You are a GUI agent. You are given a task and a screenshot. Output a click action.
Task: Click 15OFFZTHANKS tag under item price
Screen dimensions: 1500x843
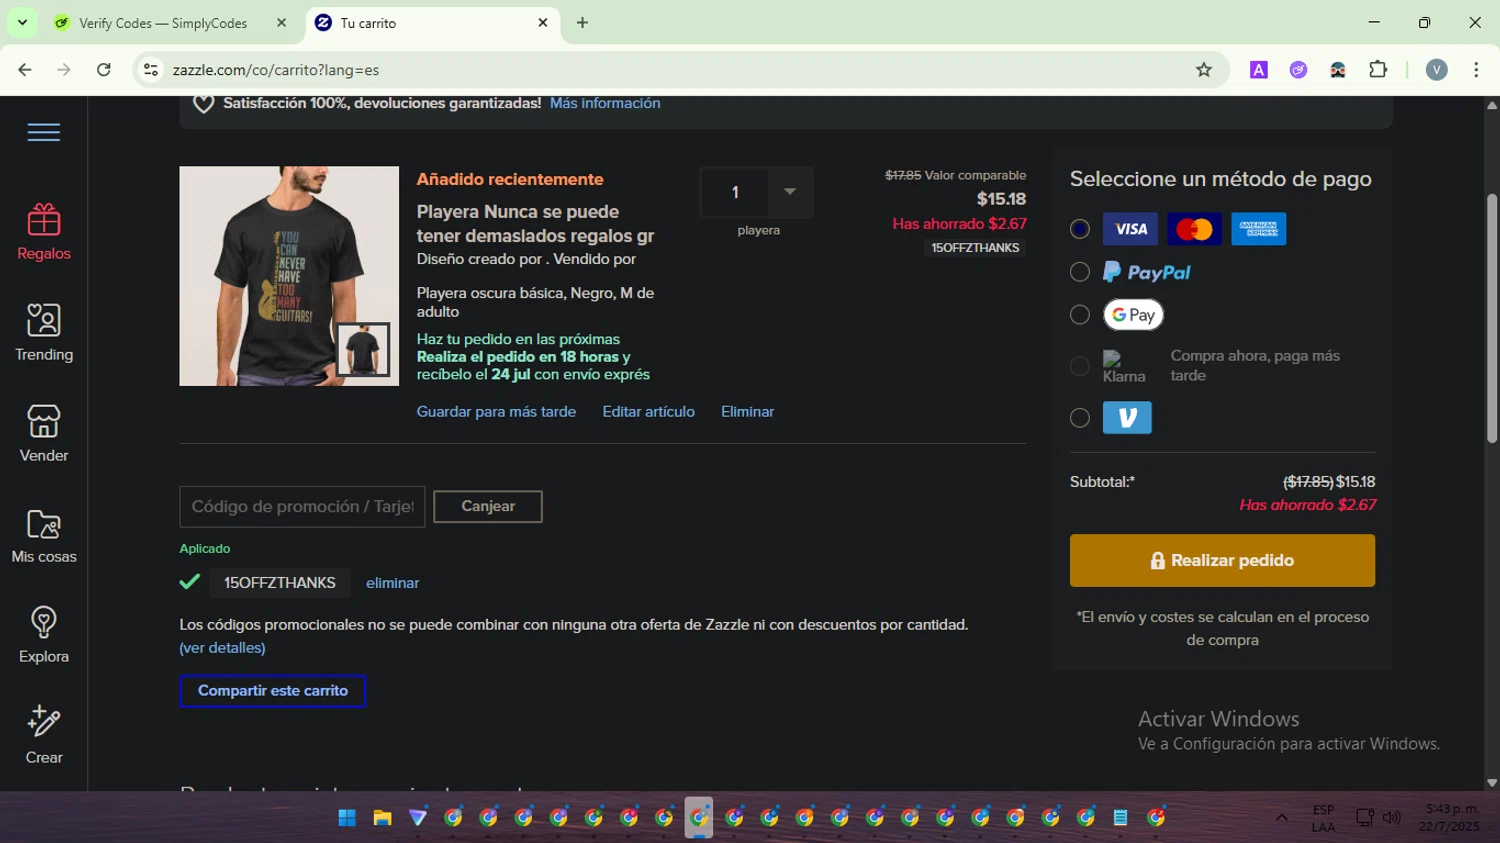(975, 248)
